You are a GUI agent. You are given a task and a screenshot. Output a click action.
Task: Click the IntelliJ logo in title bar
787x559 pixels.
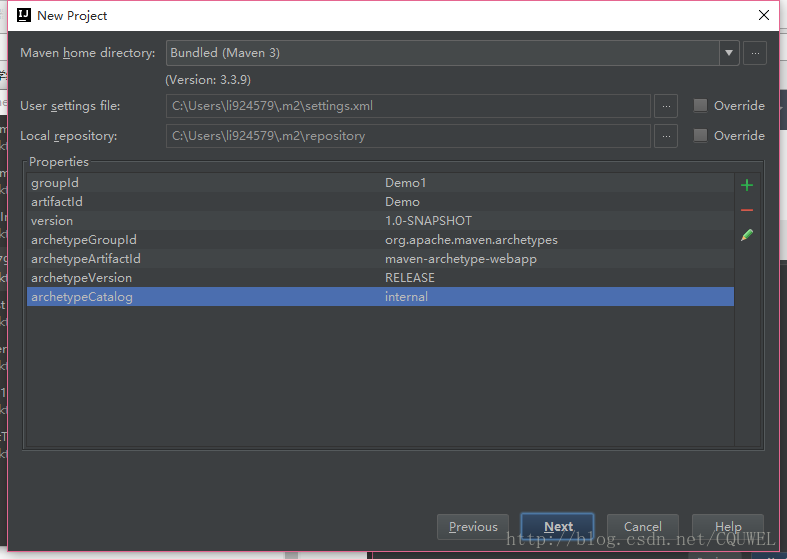(24, 16)
